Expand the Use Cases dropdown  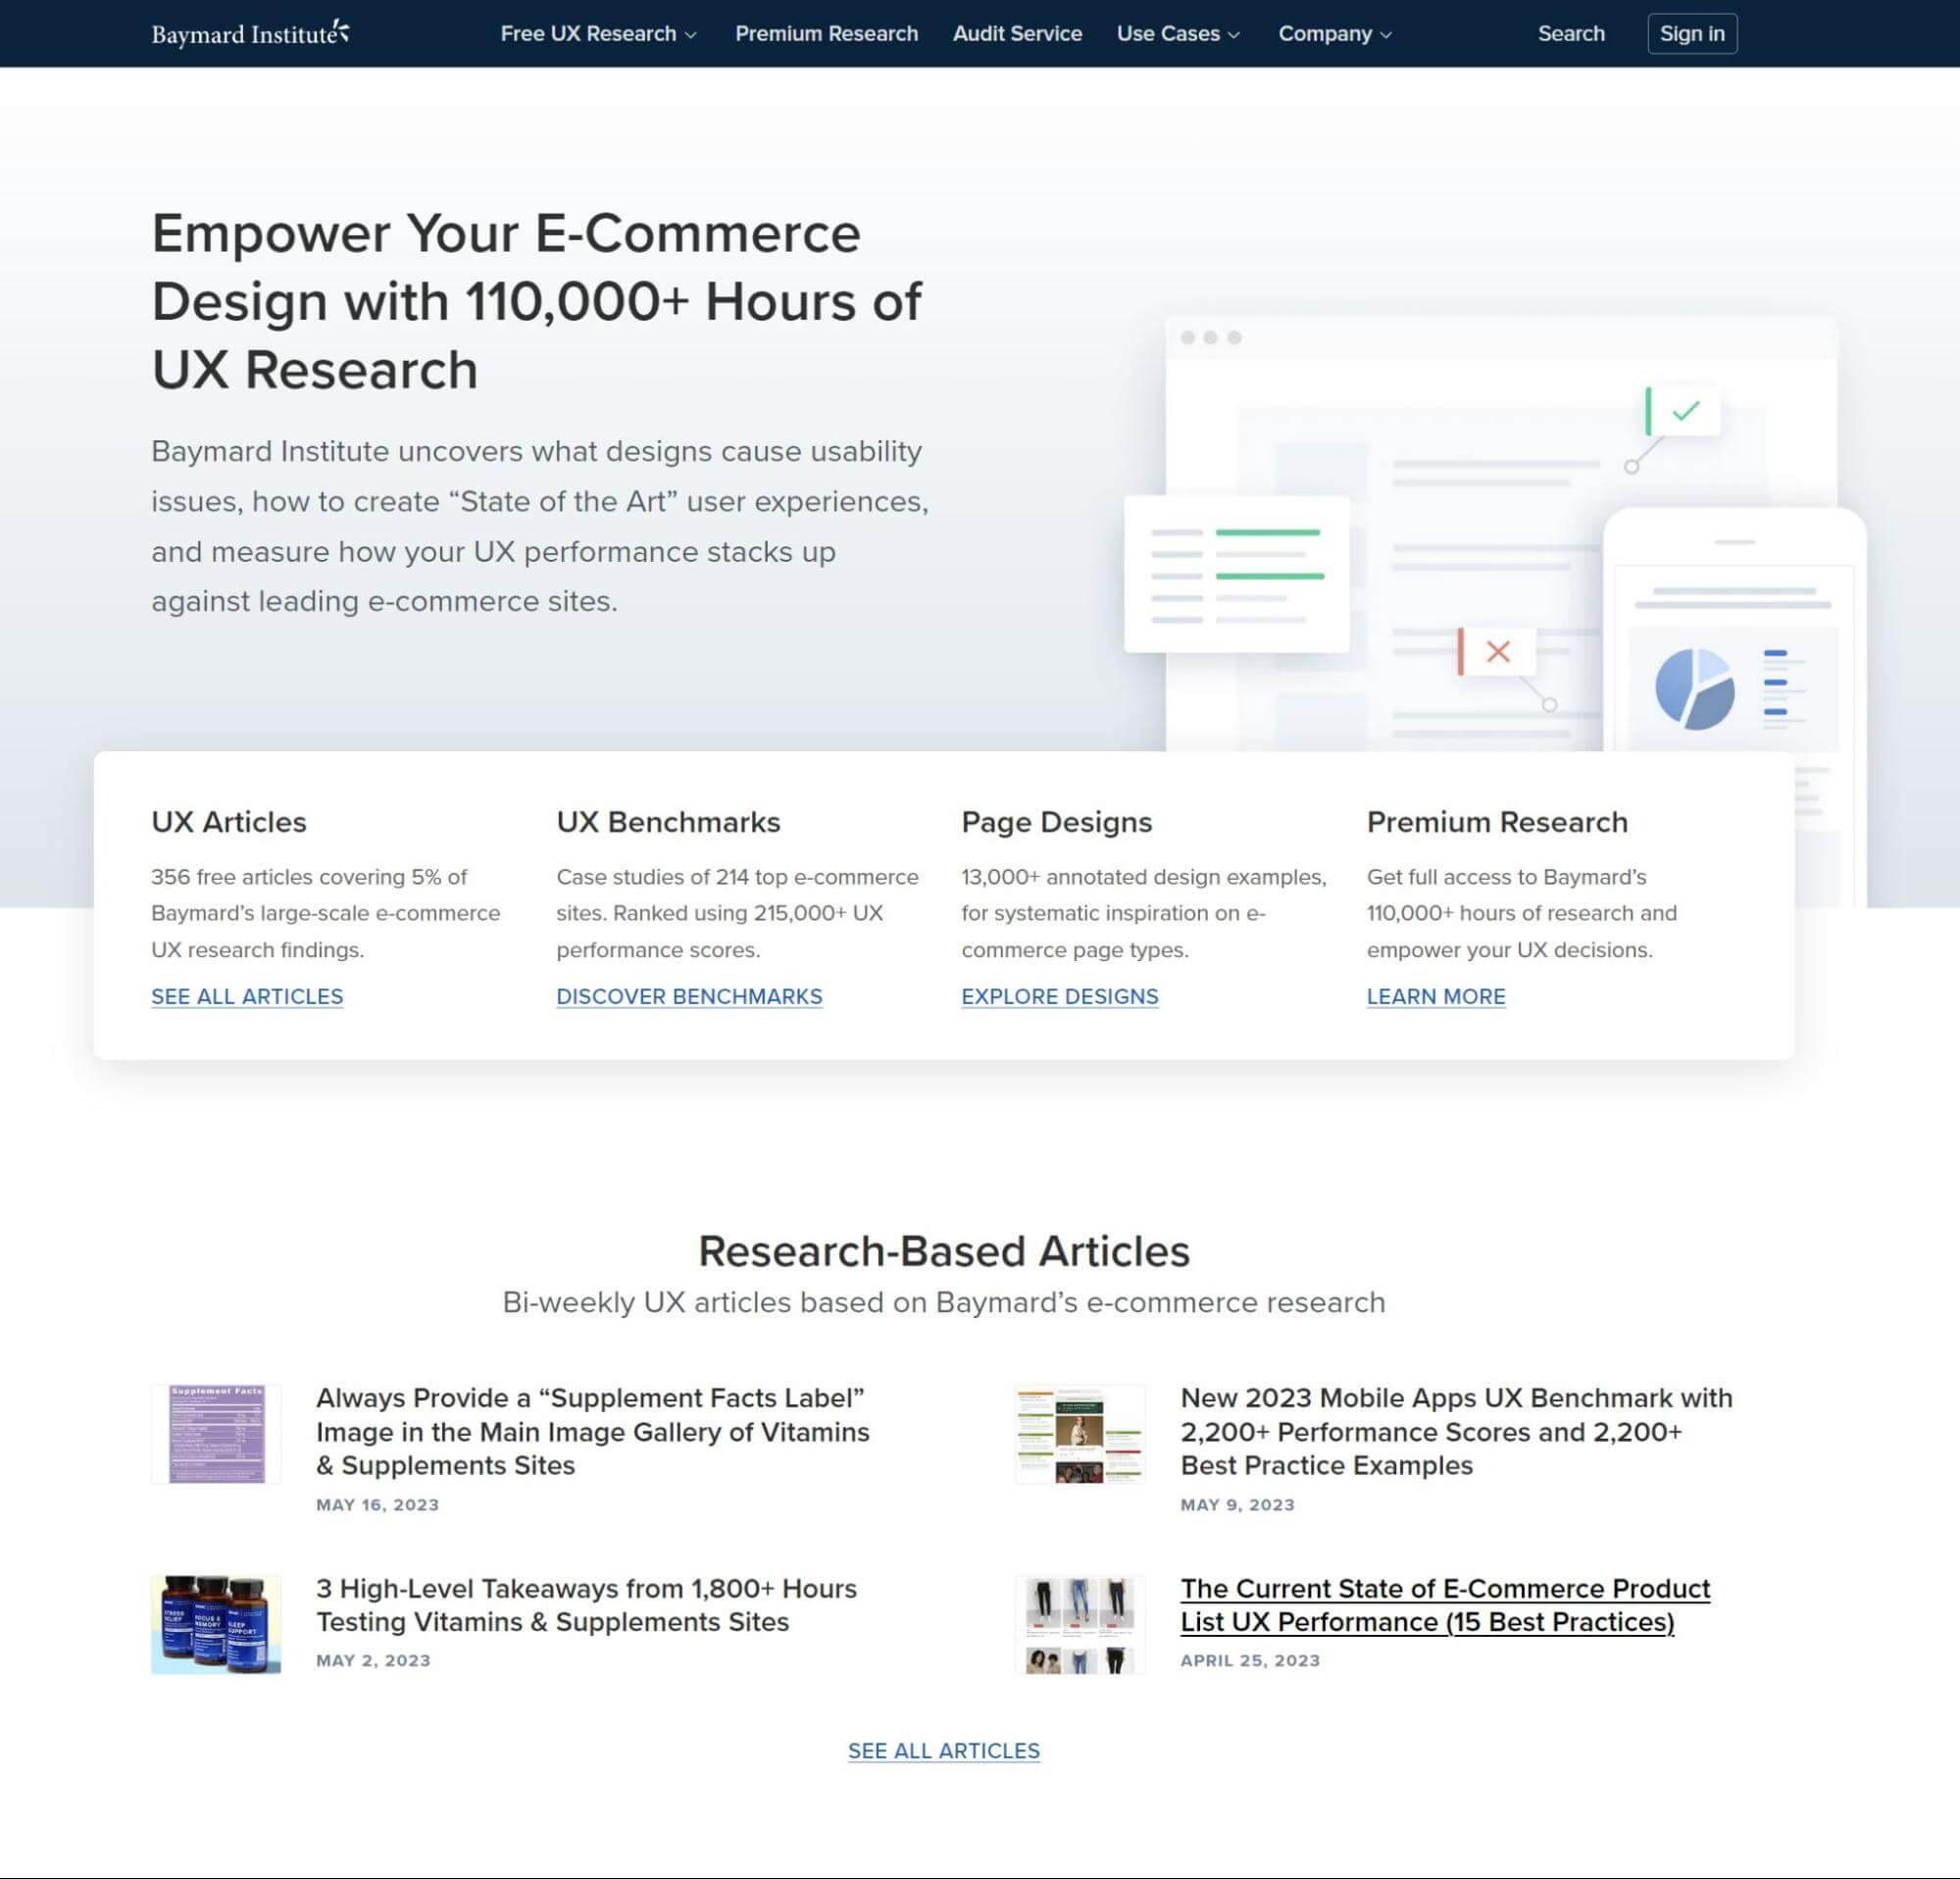pos(1178,33)
